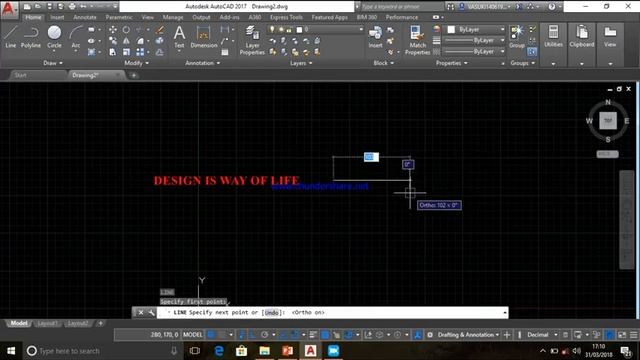Expand the Properties panel
This screenshot has width=640, height=360.
pyautogui.click(x=451, y=63)
